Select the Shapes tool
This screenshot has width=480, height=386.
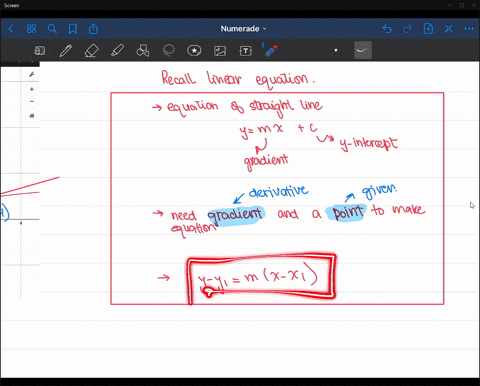[x=143, y=51]
